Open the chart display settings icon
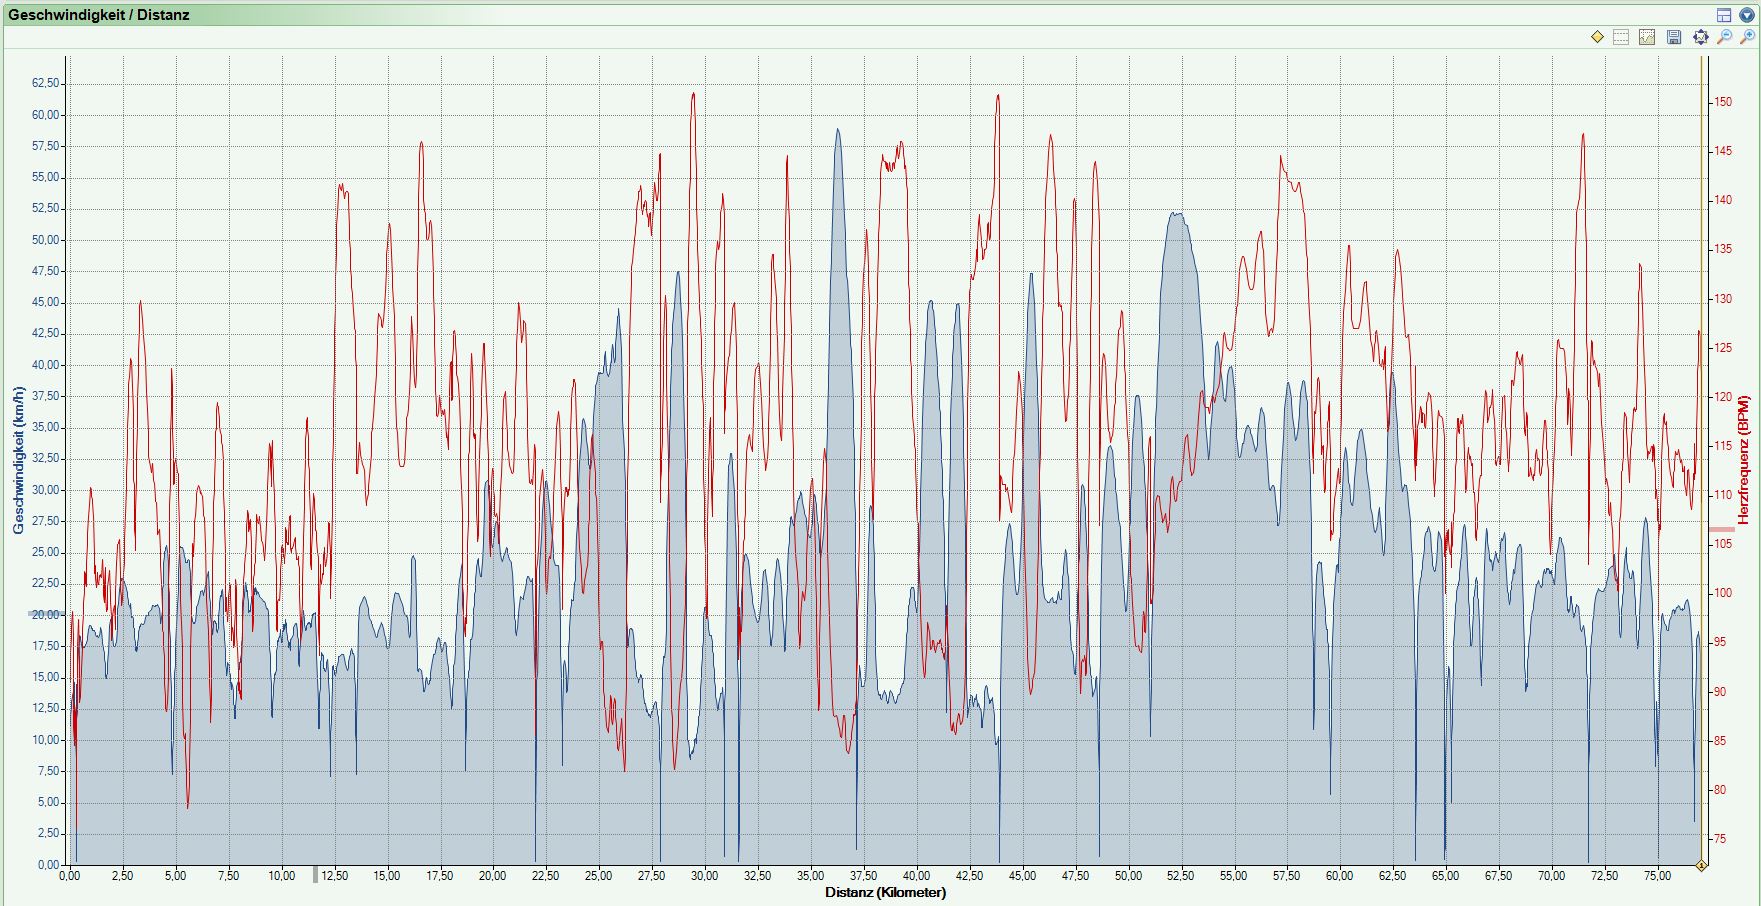Viewport: 1761px width, 906px height. [x=1647, y=37]
